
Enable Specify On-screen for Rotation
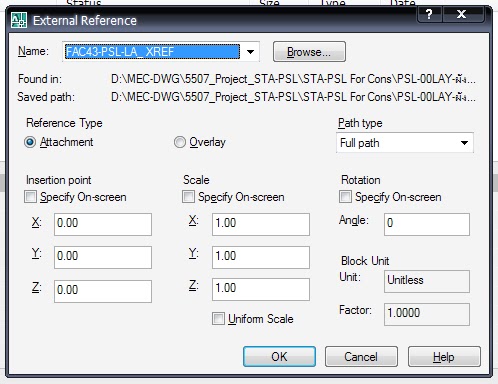point(345,197)
